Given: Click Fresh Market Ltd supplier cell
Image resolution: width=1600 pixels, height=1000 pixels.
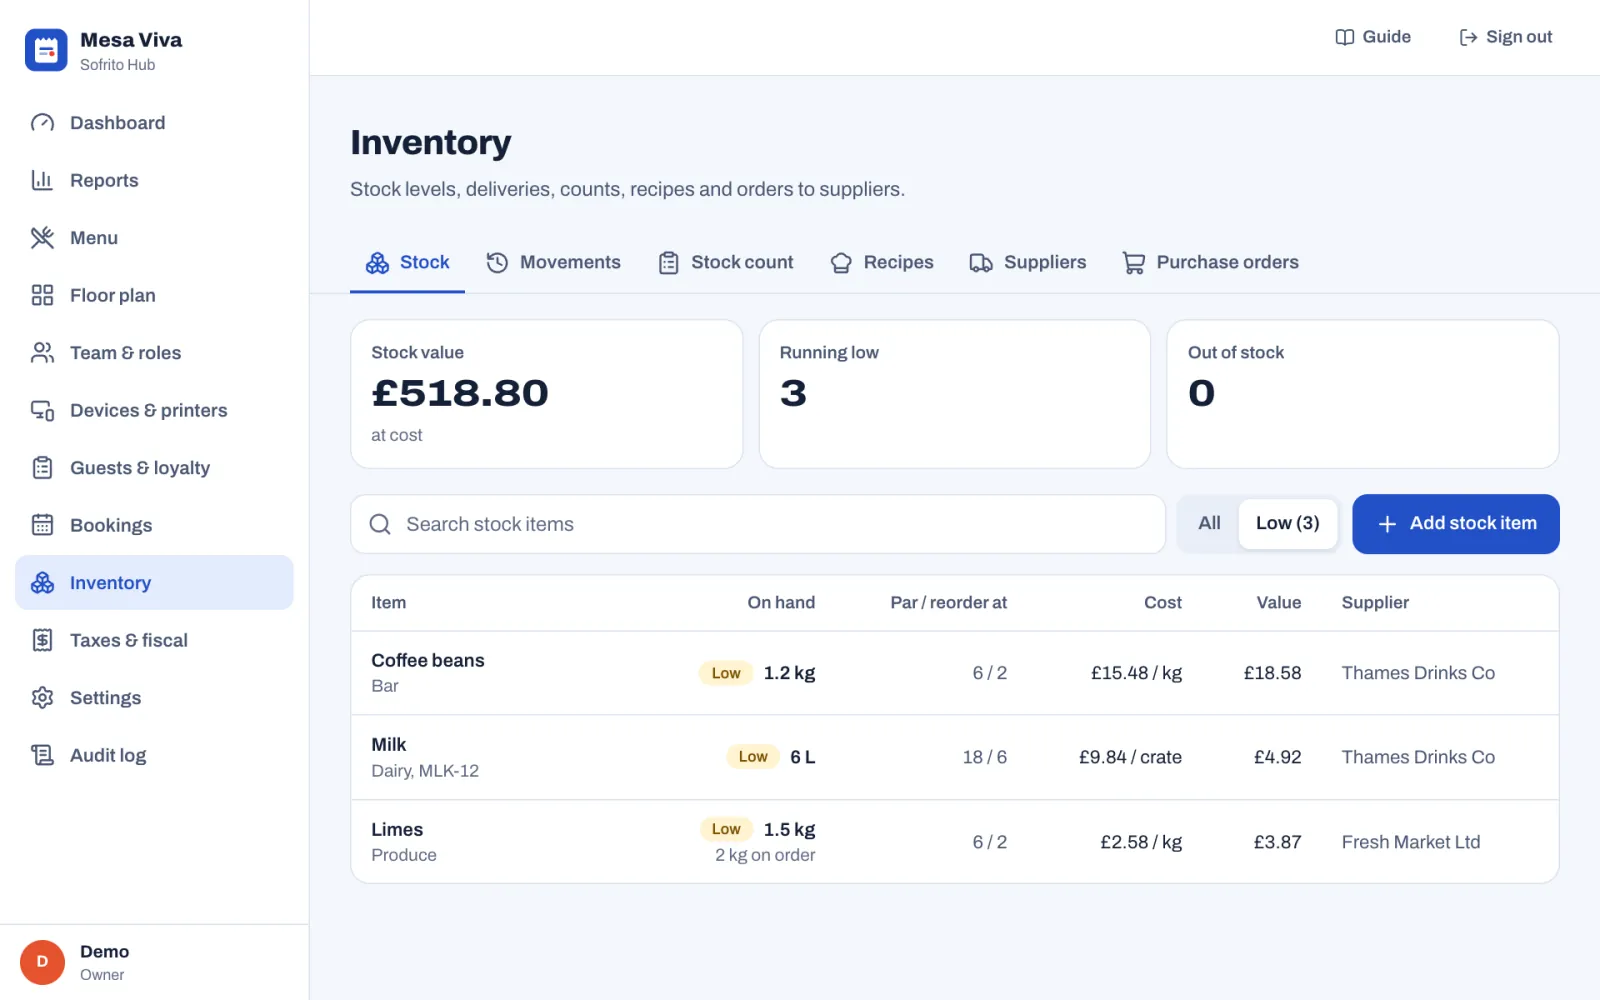Looking at the screenshot, I should [1410, 842].
